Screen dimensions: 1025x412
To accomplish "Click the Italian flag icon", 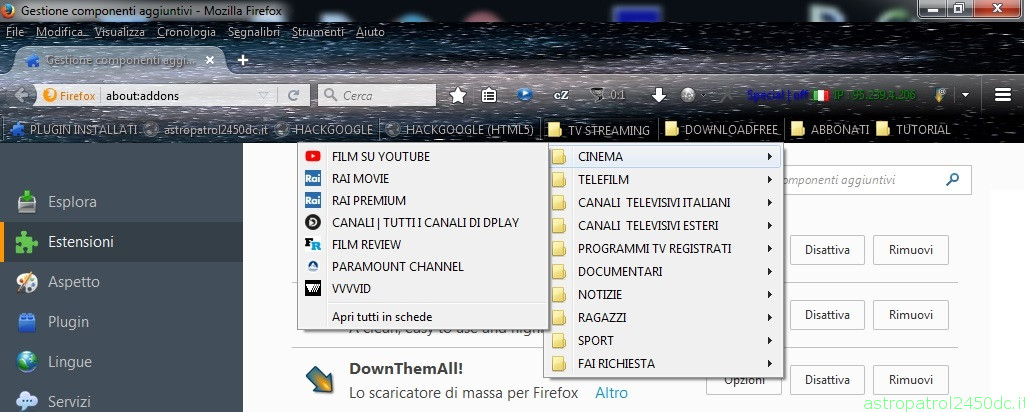I will tap(820, 95).
